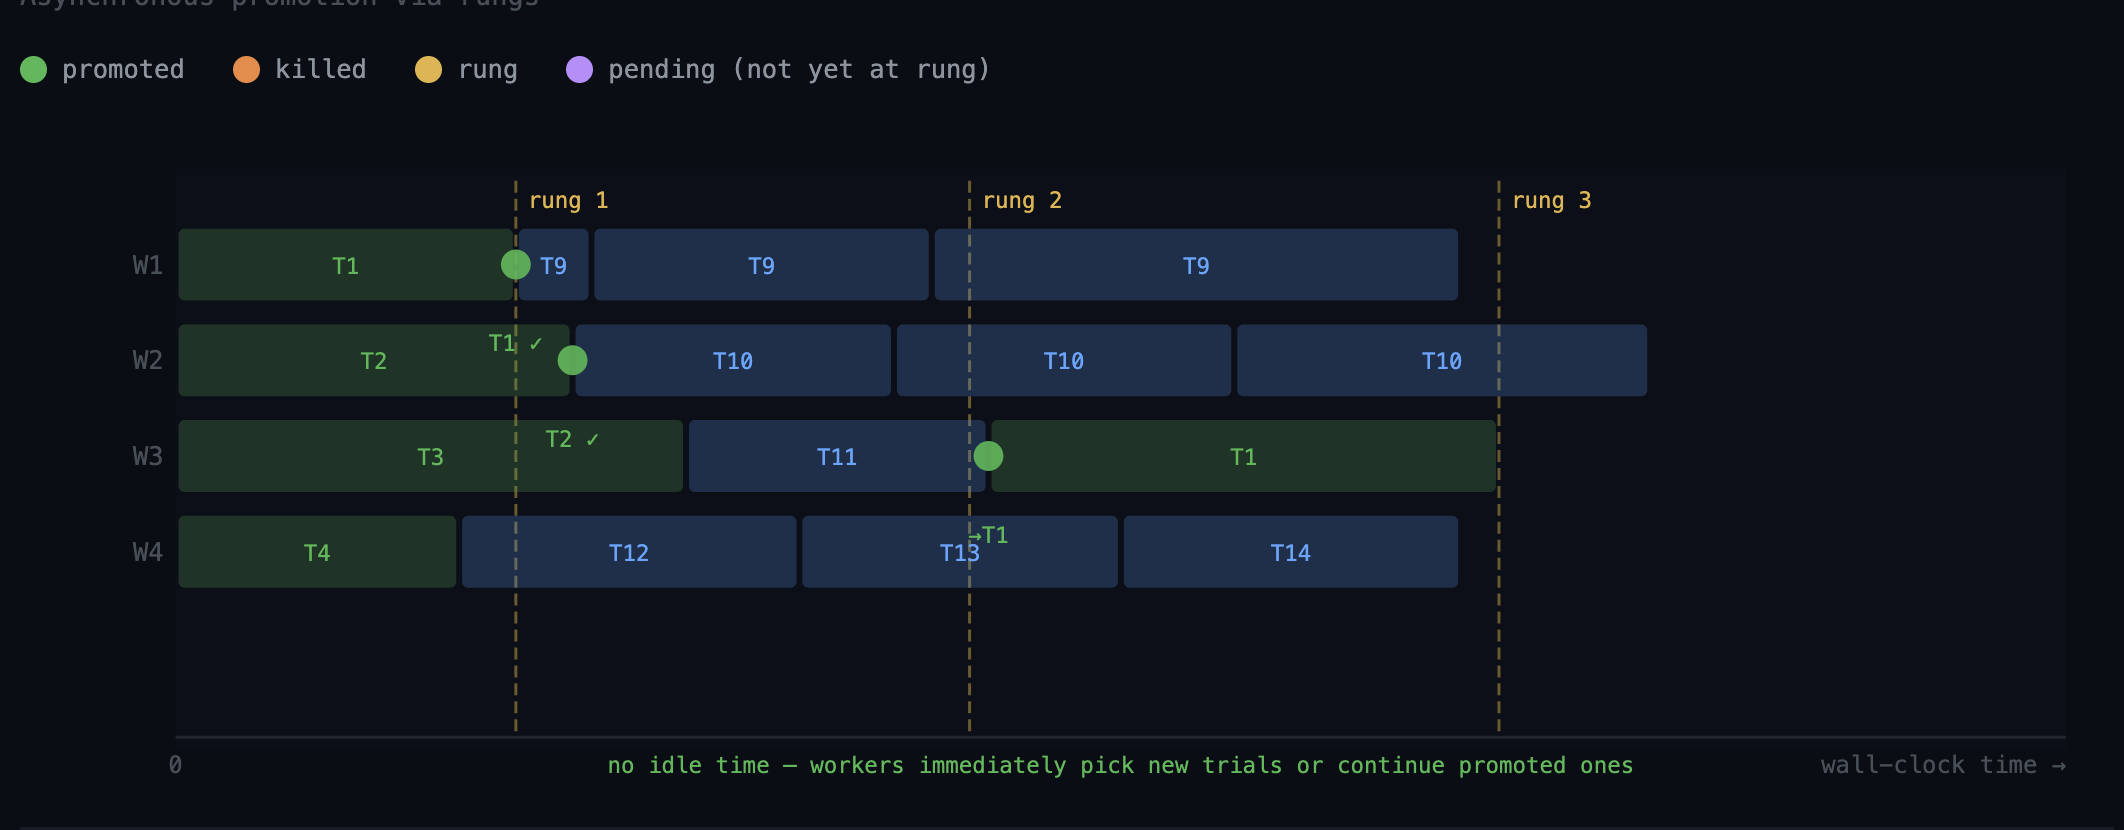Click the T1 checkmark annotation above row W2
The height and width of the screenshot is (830, 2124).
pos(515,343)
